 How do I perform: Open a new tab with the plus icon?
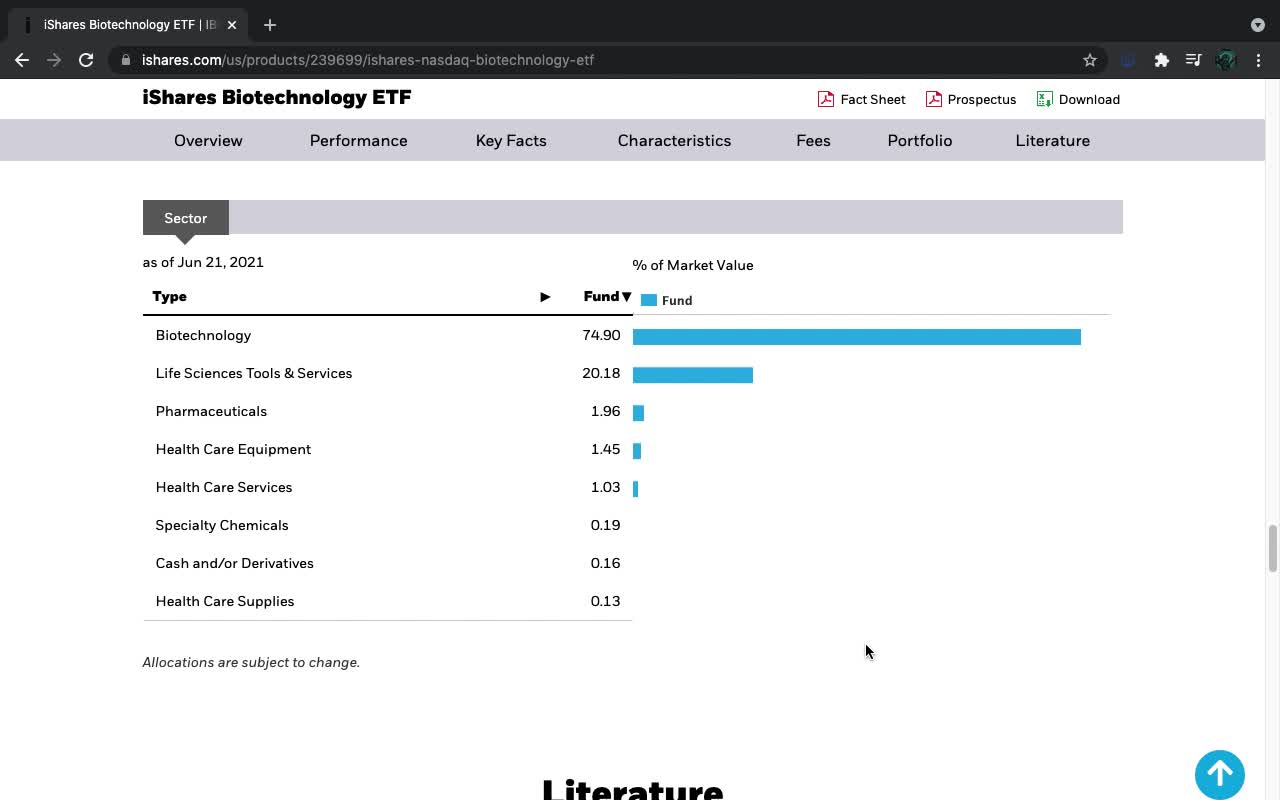(270, 25)
